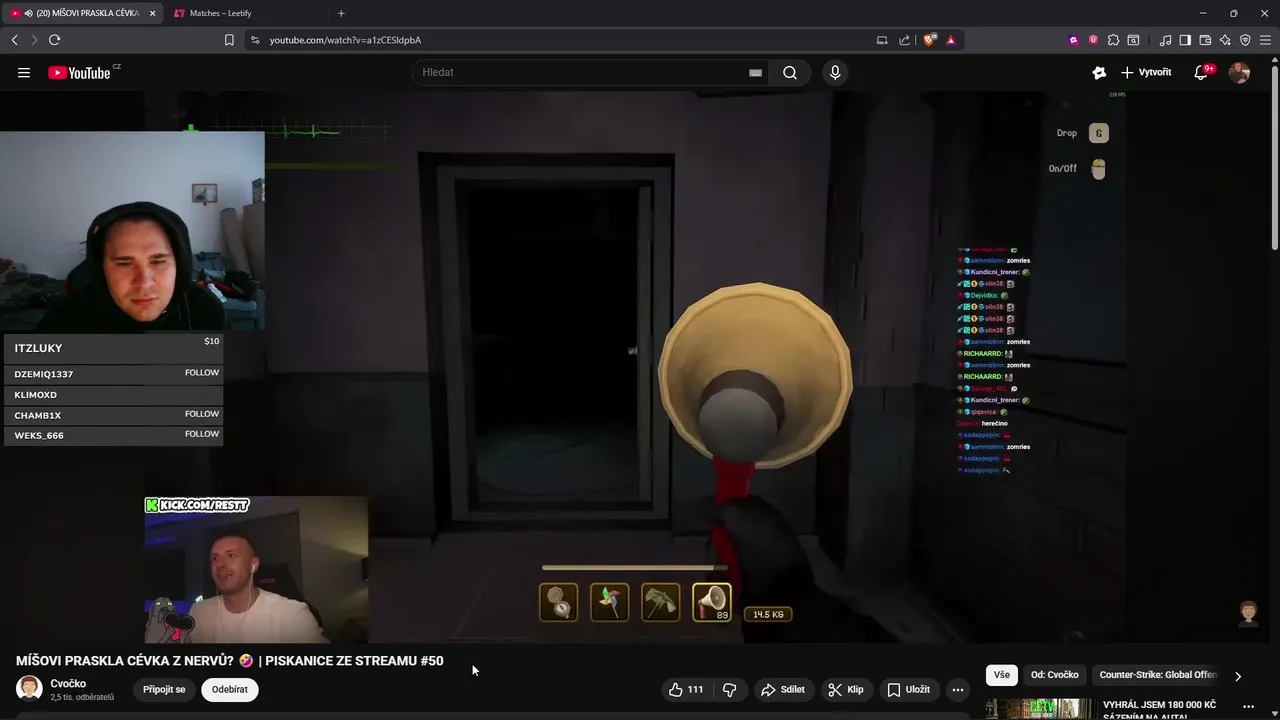Open the Brave Wallet icon
Viewport: 1280px width, 720px height.
[1205, 40]
